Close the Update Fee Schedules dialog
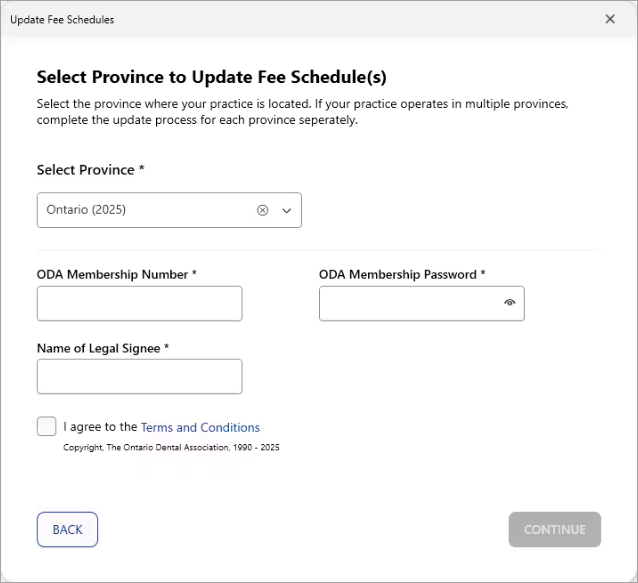This screenshot has width=638, height=583. click(610, 19)
